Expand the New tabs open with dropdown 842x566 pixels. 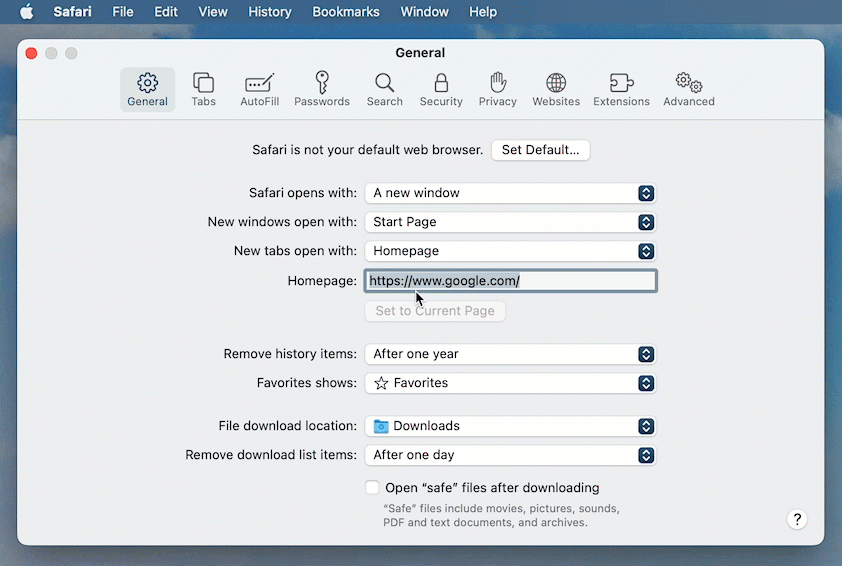tap(510, 251)
